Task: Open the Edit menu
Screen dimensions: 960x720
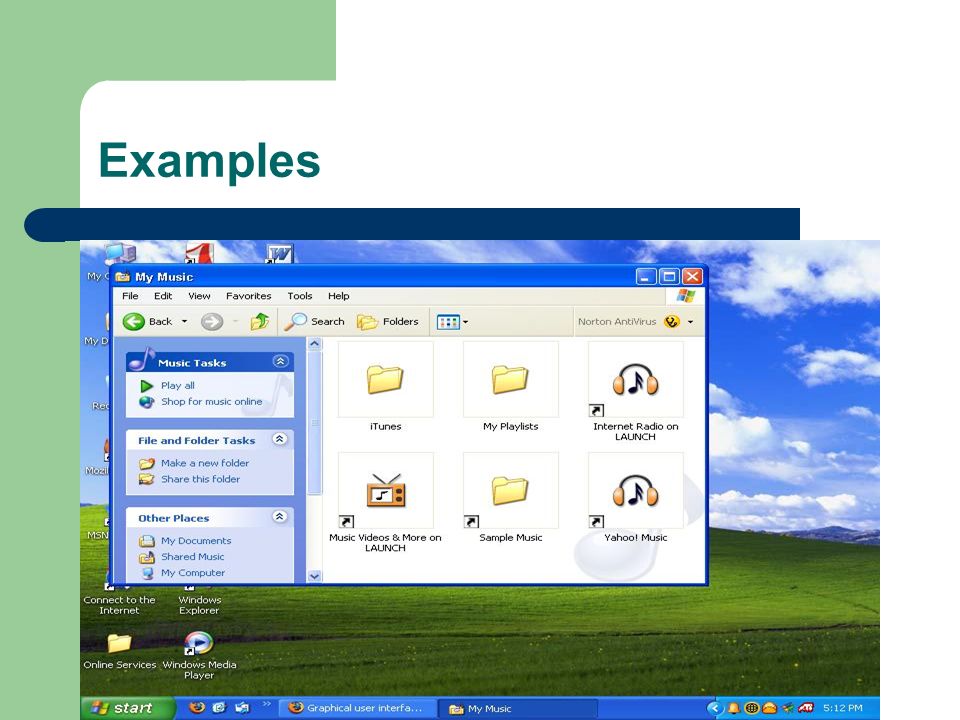Action: (x=163, y=296)
